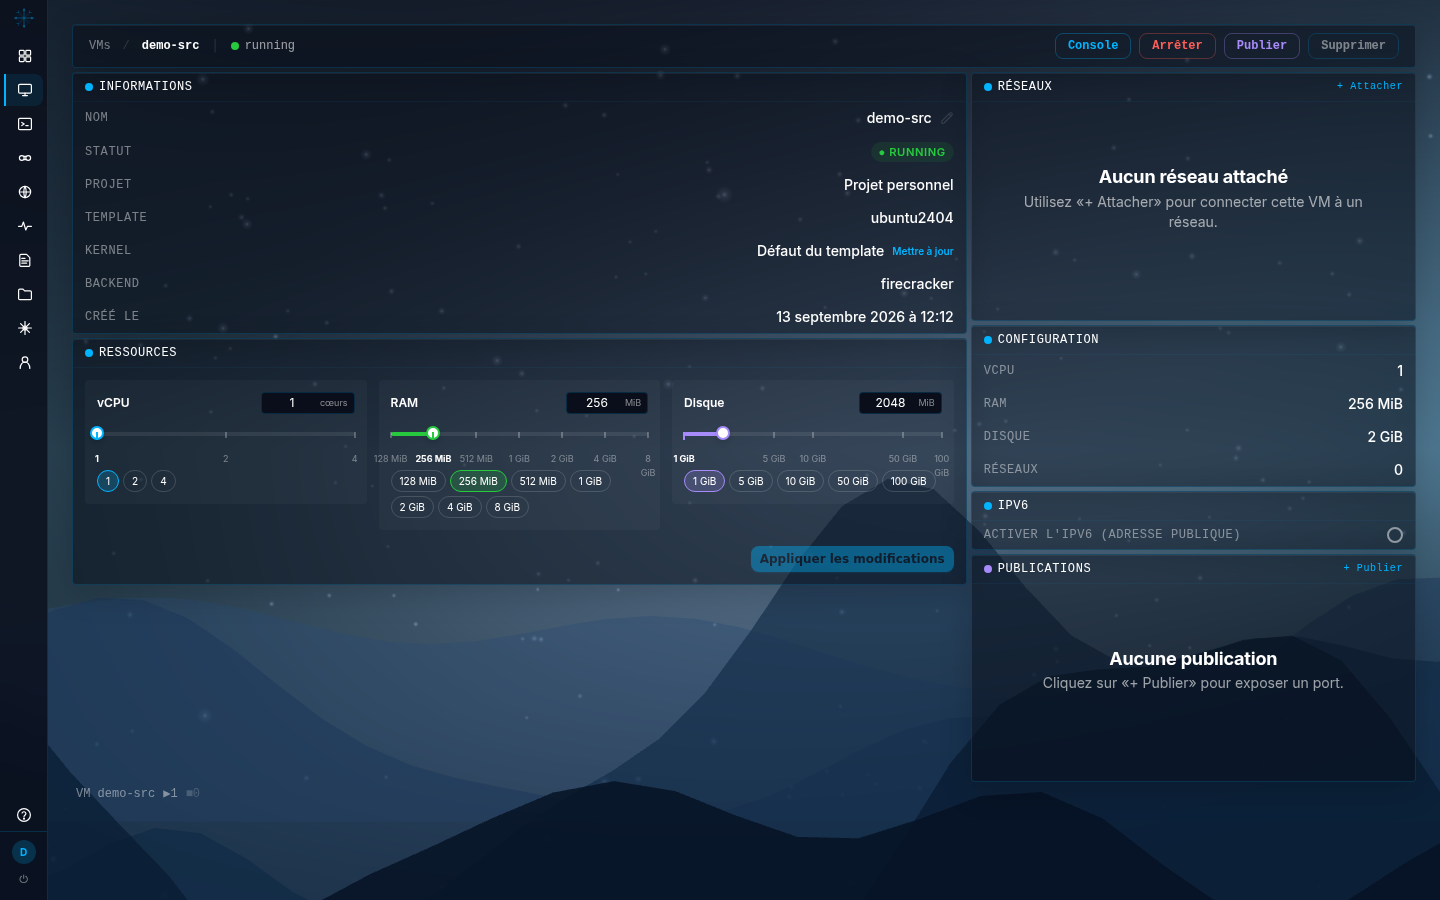Select the 1 core vCPU preset
1440x900 pixels.
click(108, 481)
